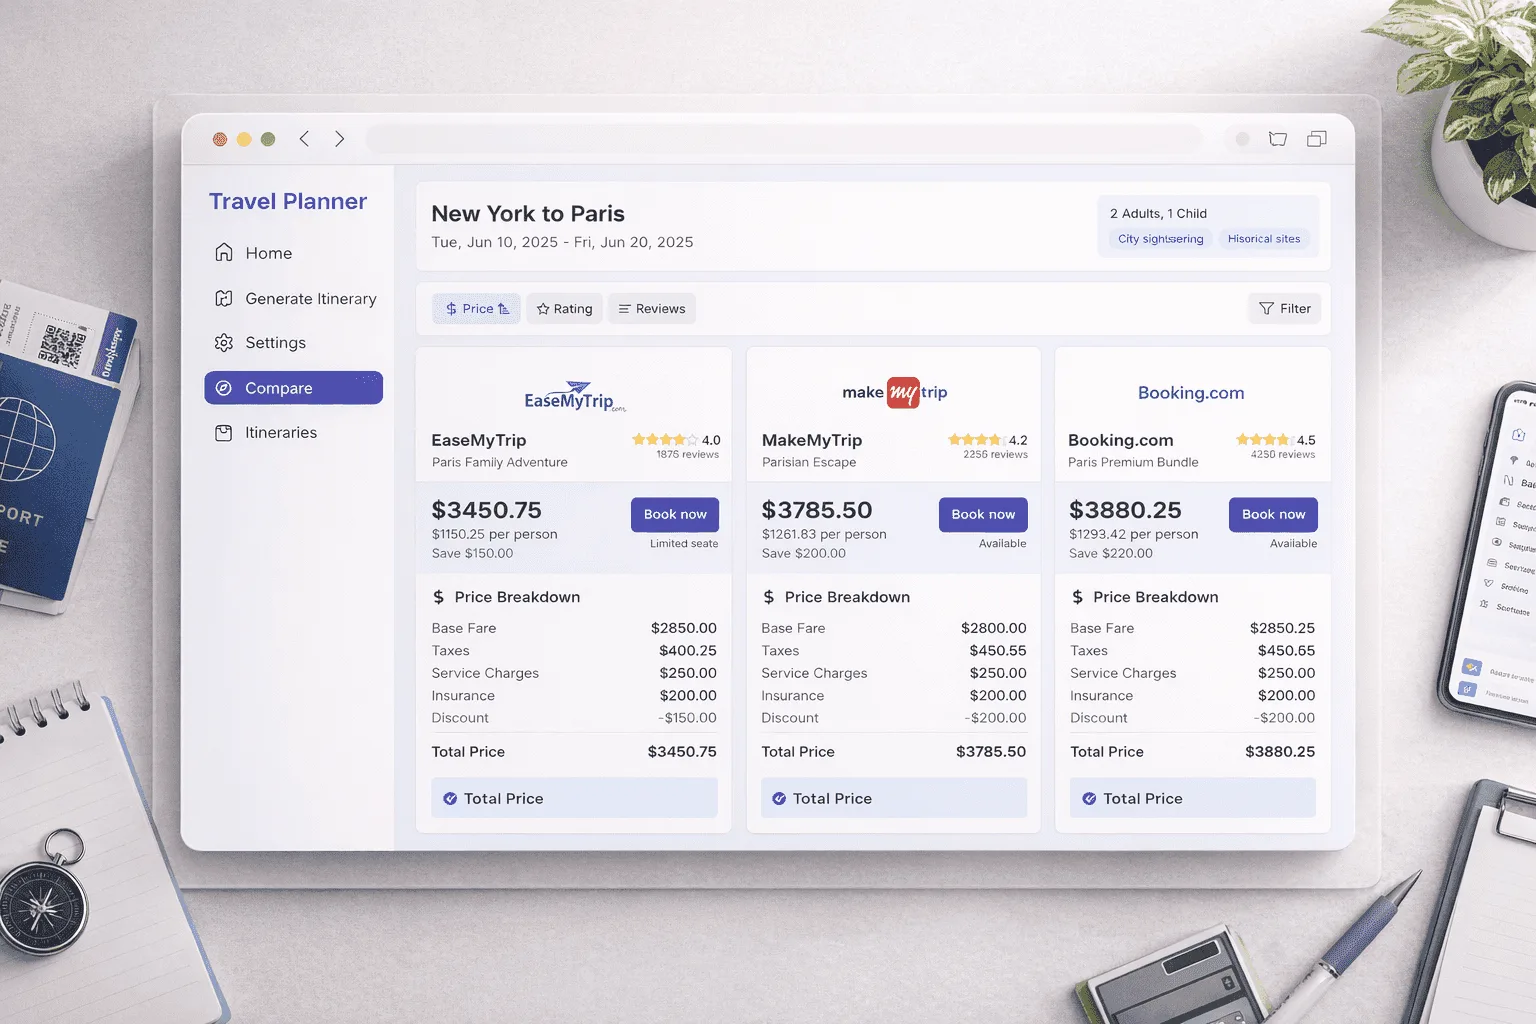Click the "Limited seats" status
The height and width of the screenshot is (1024, 1536).
pos(684,544)
